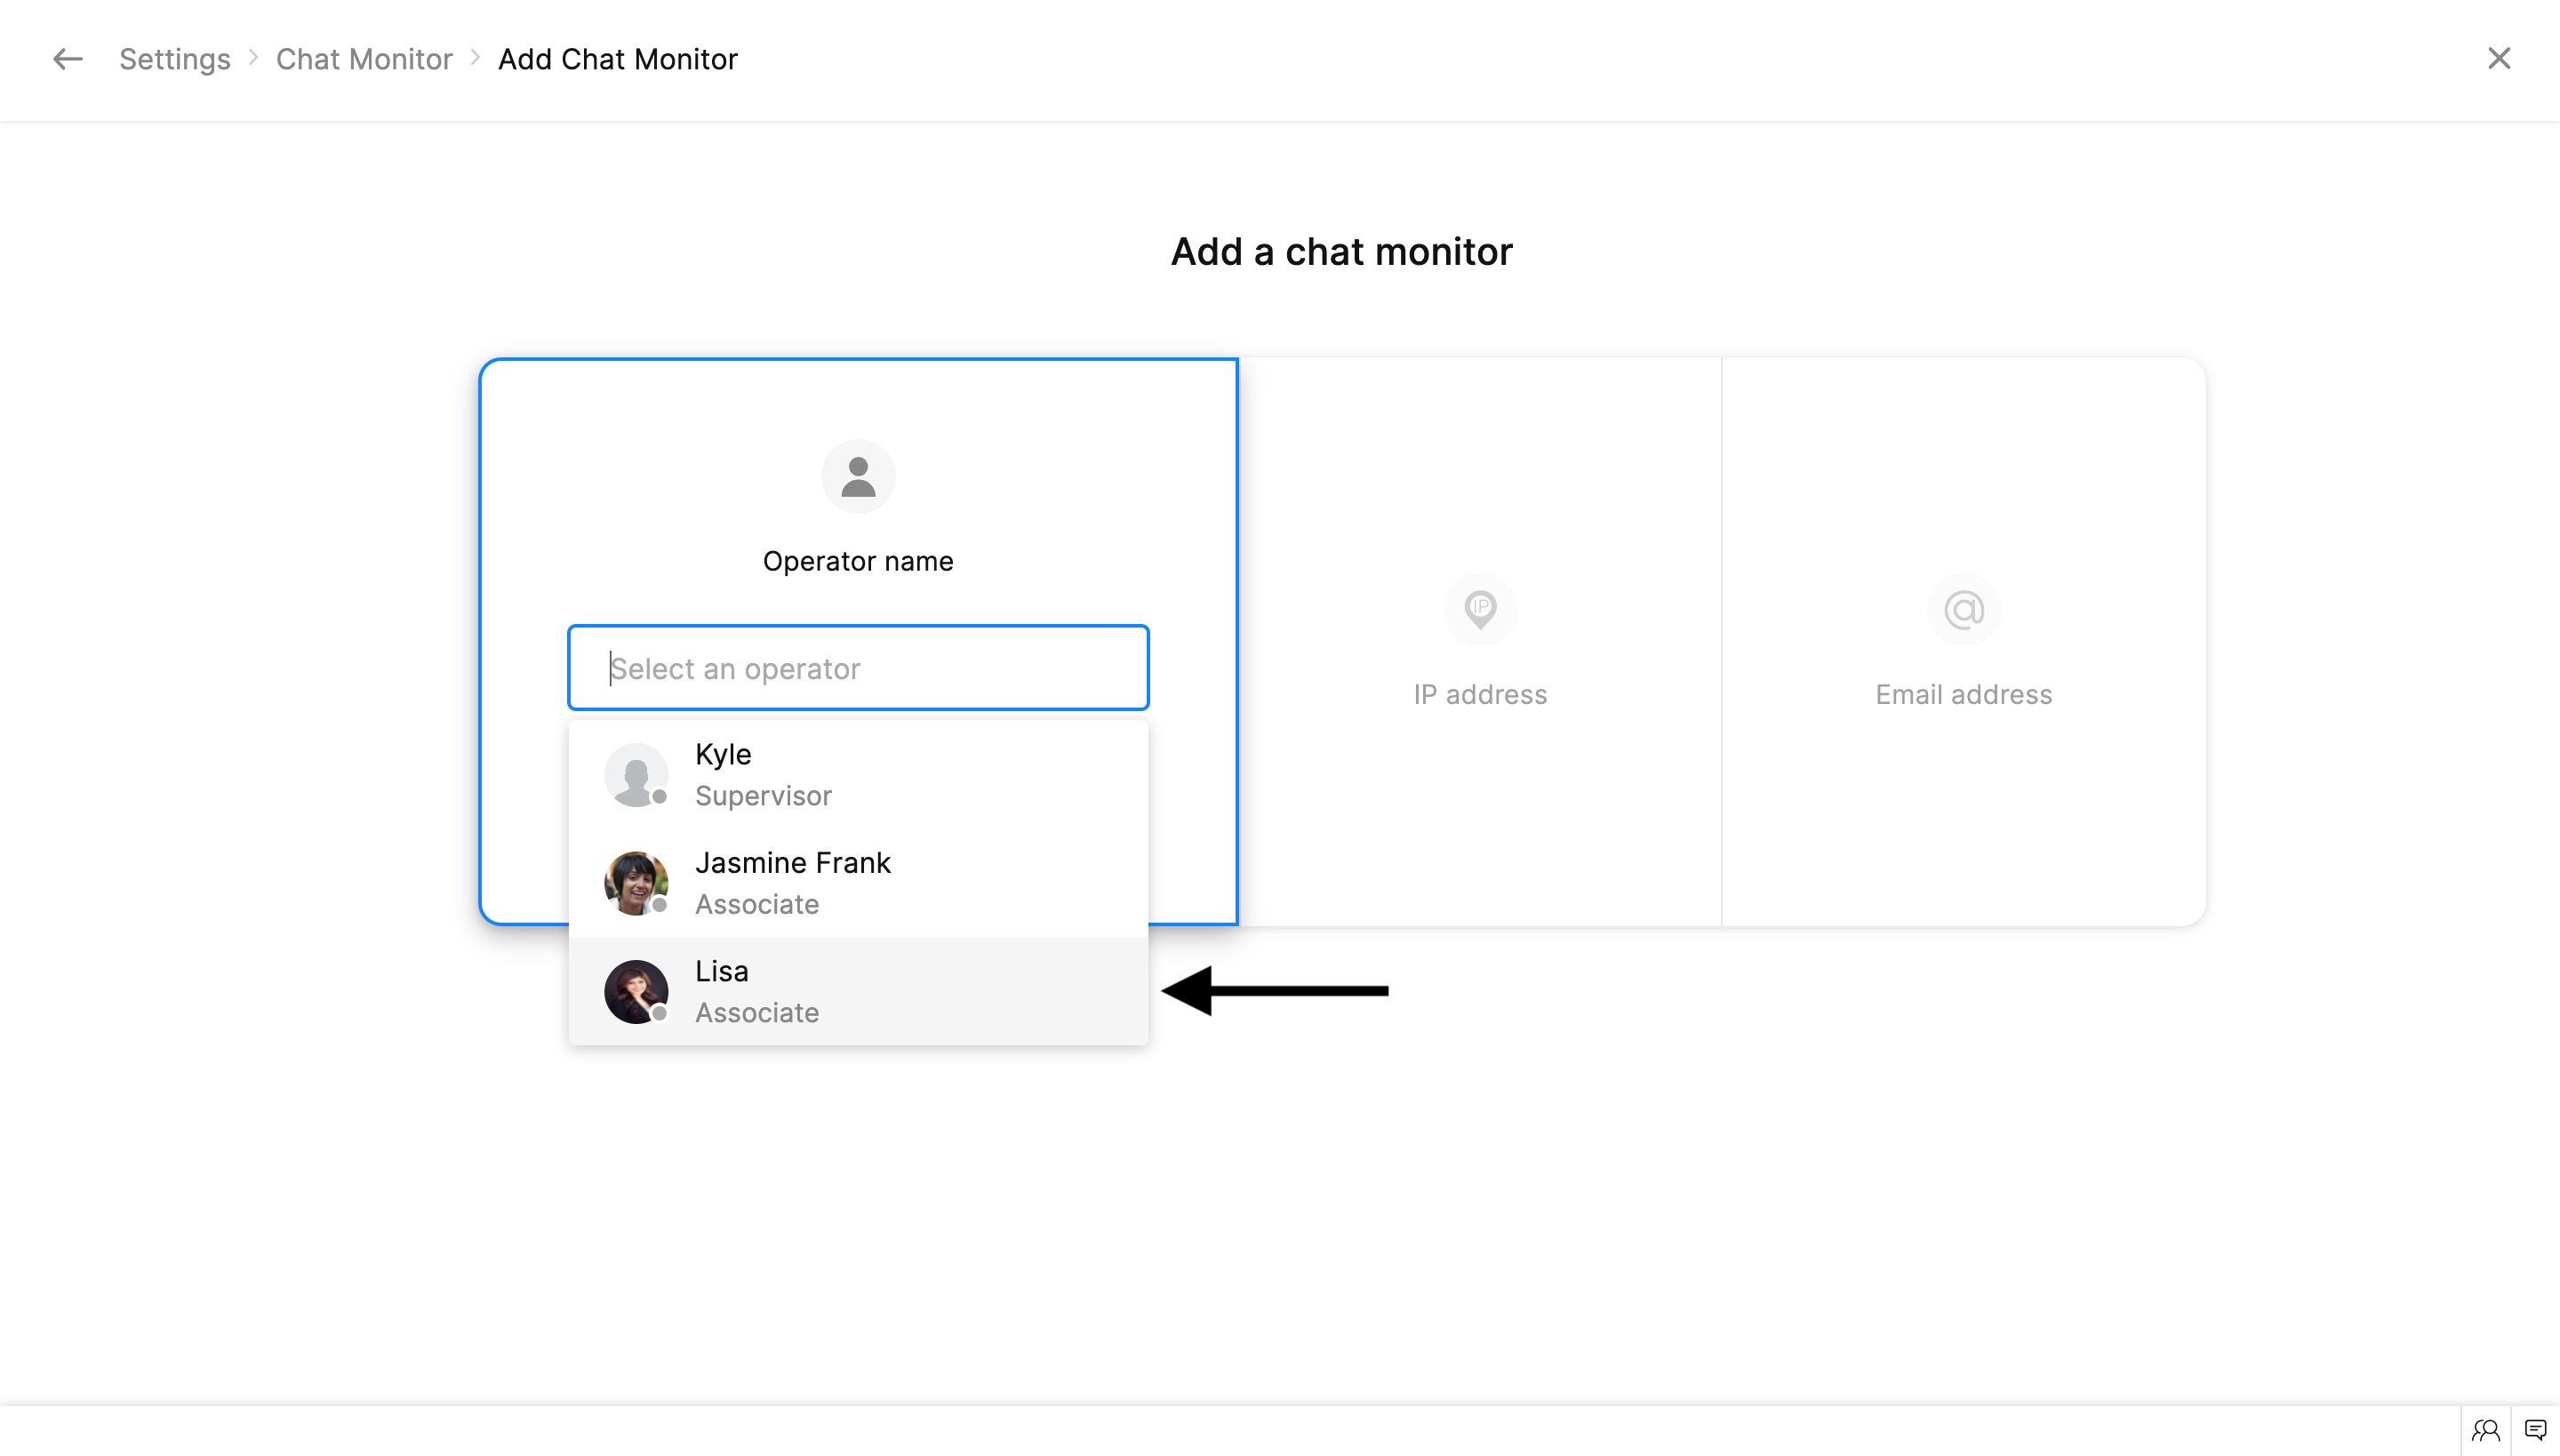The width and height of the screenshot is (2560, 1456).
Task: Click Jasmine Frank's profile photo
Action: pyautogui.click(x=635, y=883)
